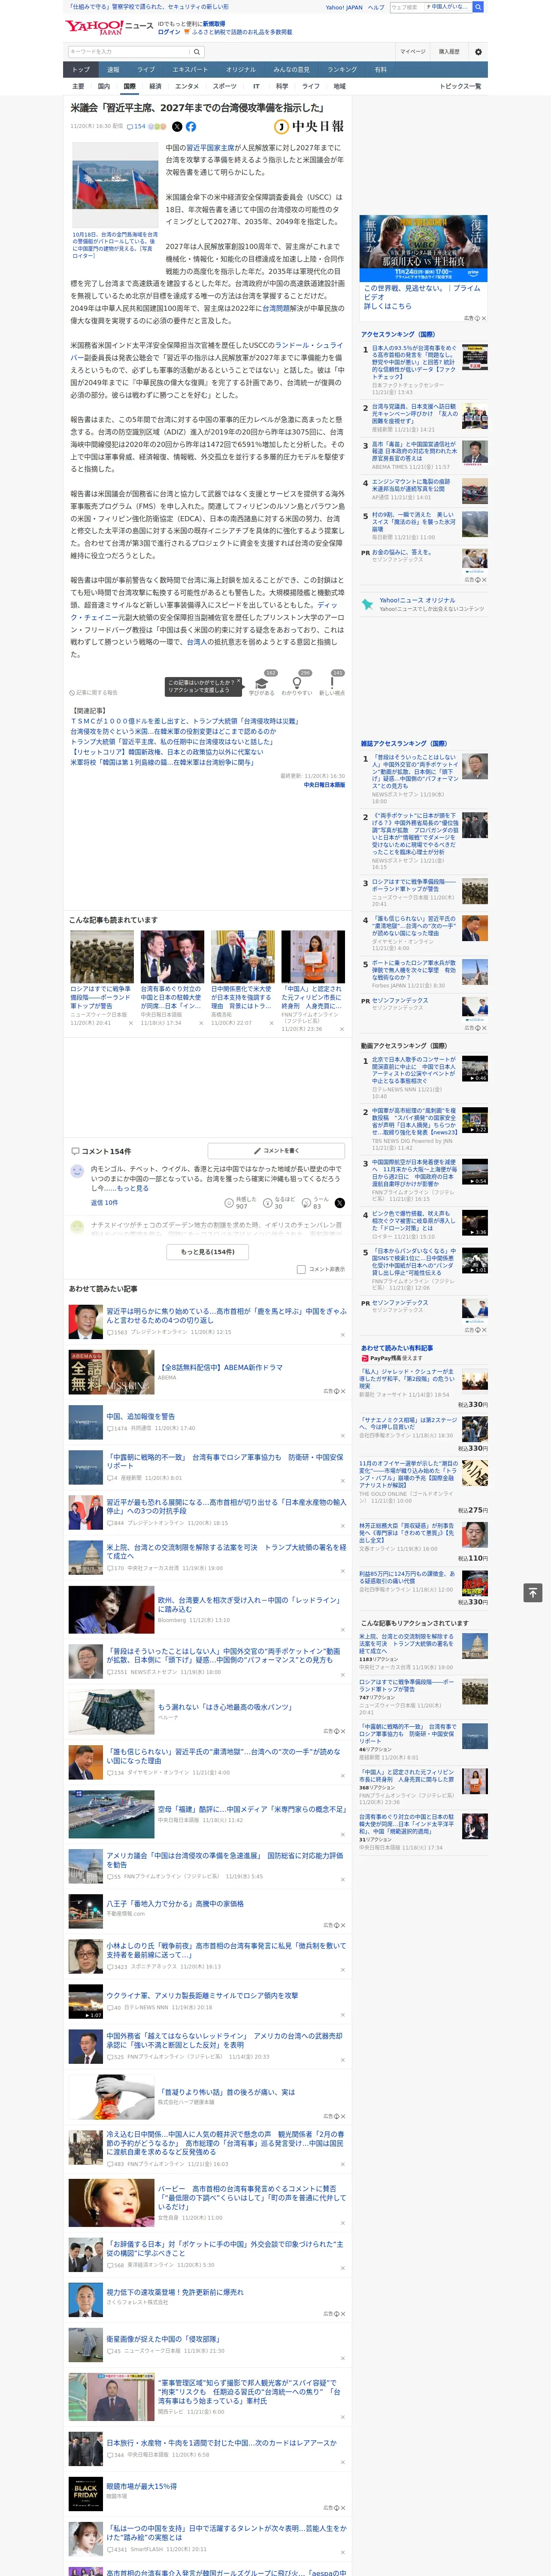This screenshot has height=2576, width=551.
Task: Click the comment count 154 icon near headline
Action: click(x=137, y=127)
